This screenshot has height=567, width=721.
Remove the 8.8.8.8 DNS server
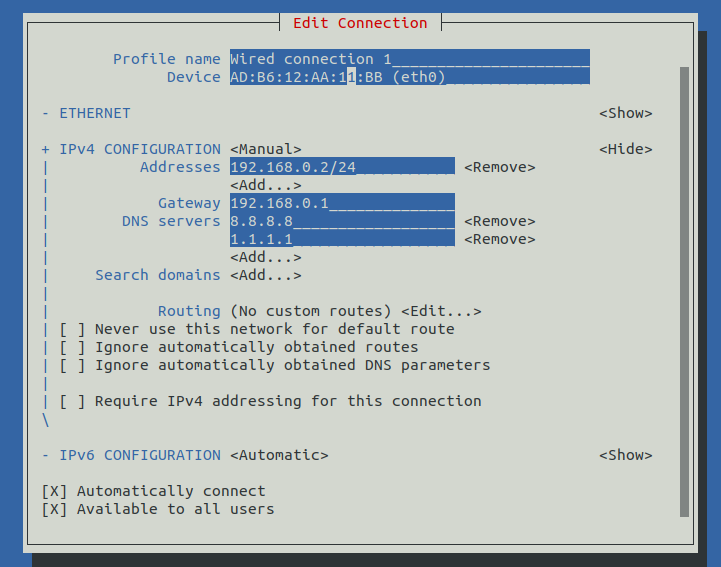click(x=500, y=221)
